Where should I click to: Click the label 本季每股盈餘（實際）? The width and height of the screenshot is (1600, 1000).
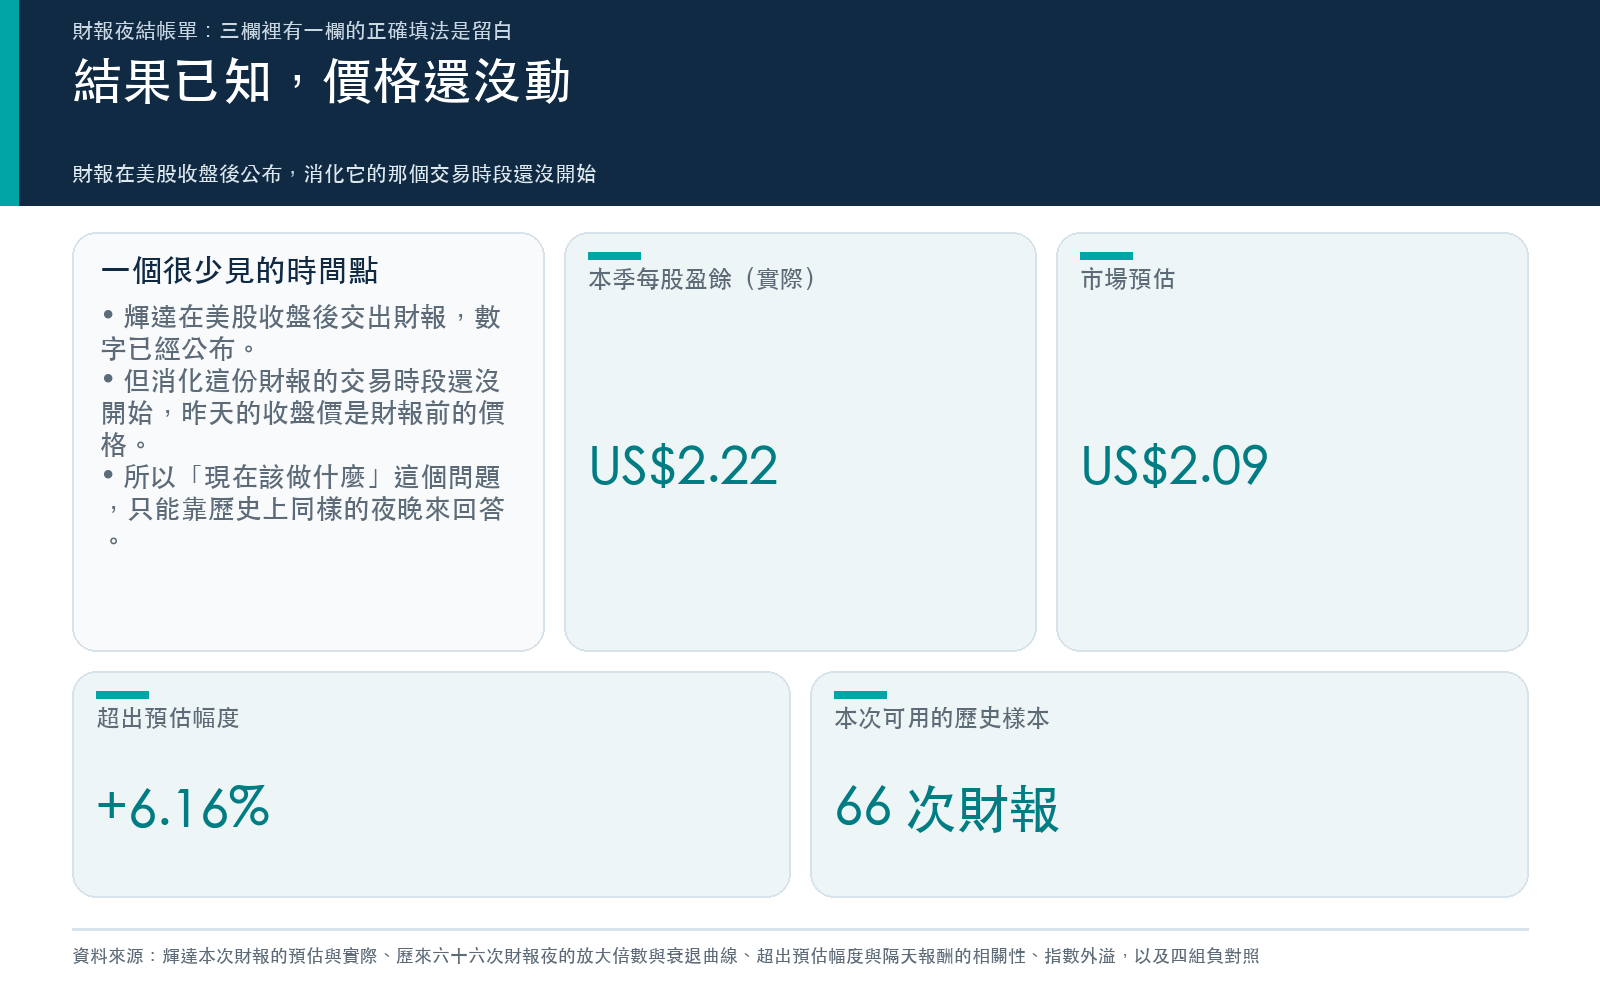tap(704, 279)
